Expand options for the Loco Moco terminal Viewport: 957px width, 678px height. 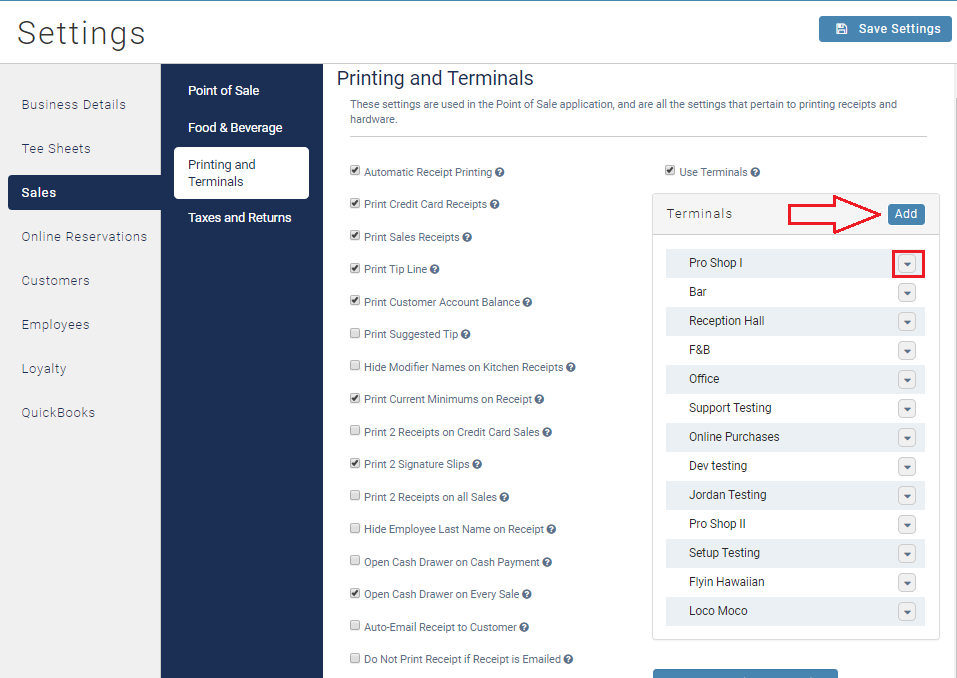coord(907,611)
